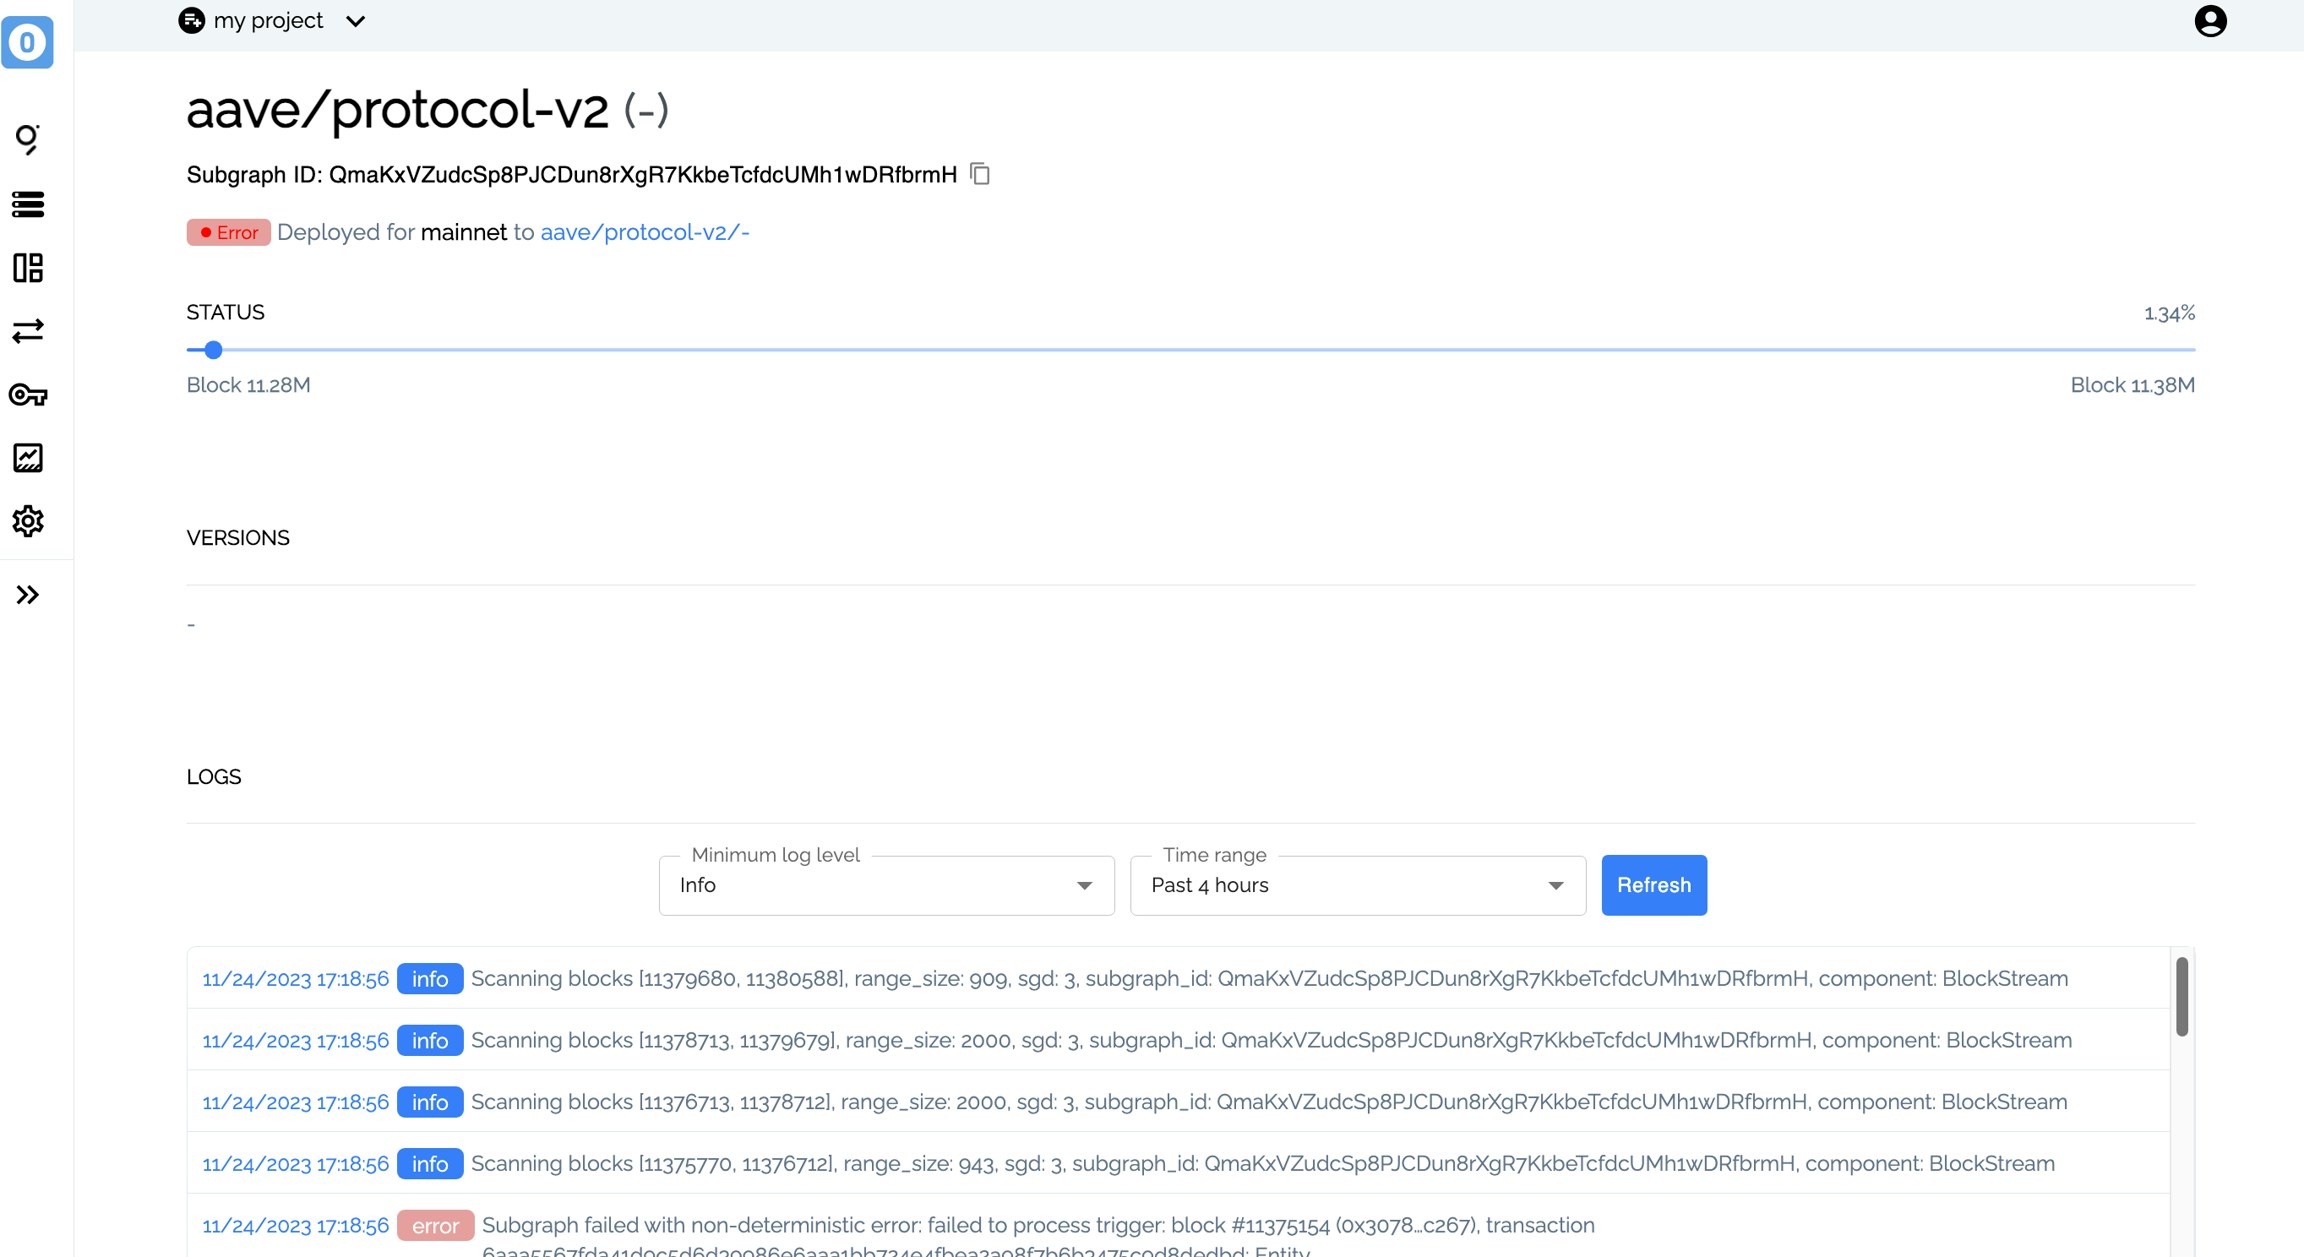Screen dimensions: 2304x1257
Task: Click the my project name label
Action: [x=268, y=20]
